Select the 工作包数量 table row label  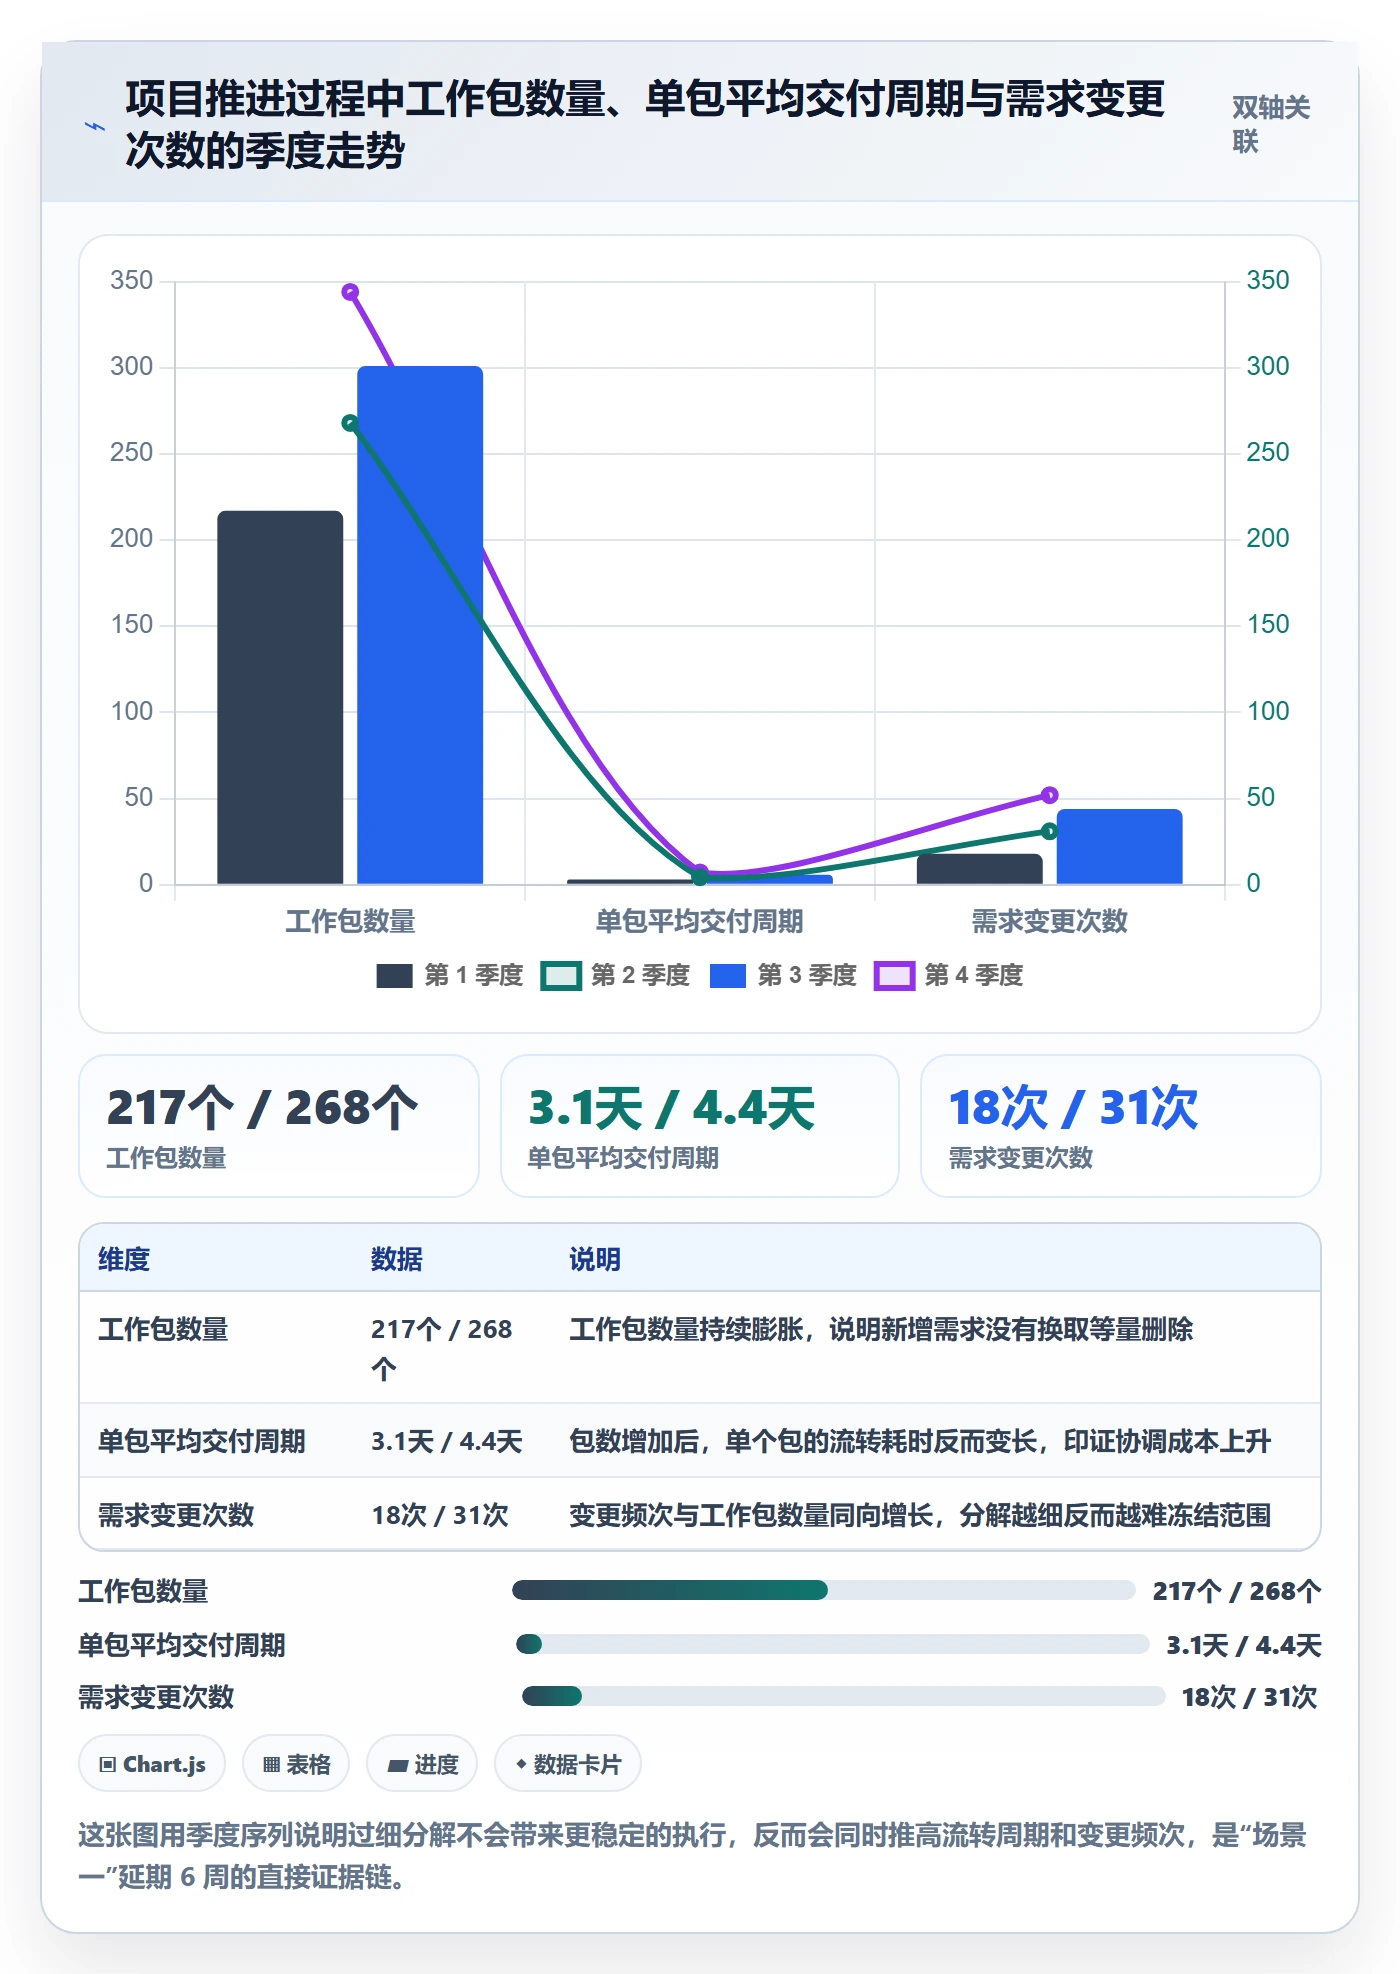163,1329
